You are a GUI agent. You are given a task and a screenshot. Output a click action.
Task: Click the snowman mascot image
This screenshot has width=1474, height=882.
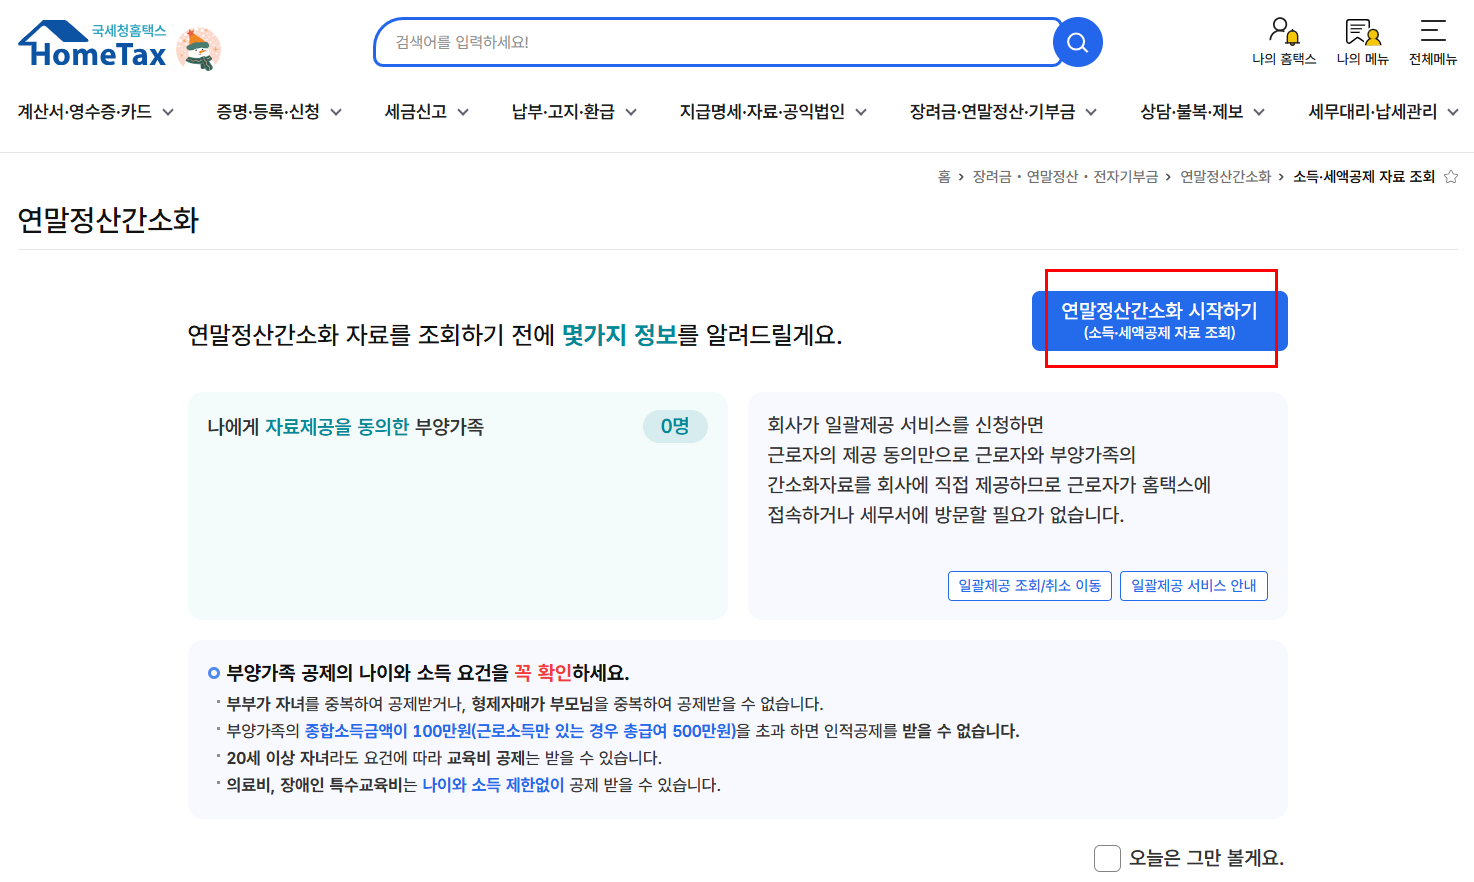[x=199, y=49]
